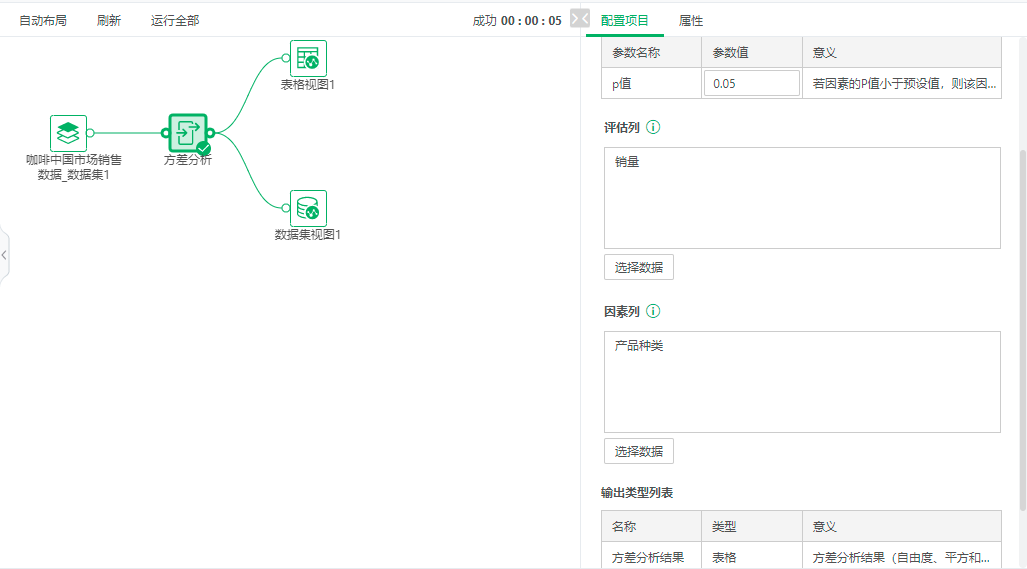
Task: Click the info icon beside 评估列
Action: click(x=653, y=127)
